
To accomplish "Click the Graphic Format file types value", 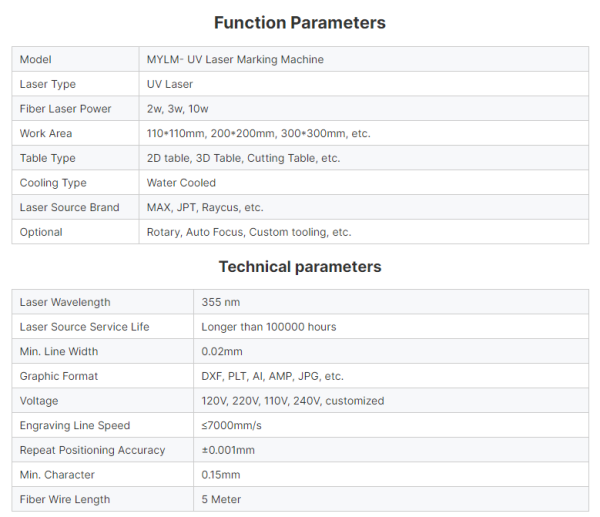I will pos(272,376).
